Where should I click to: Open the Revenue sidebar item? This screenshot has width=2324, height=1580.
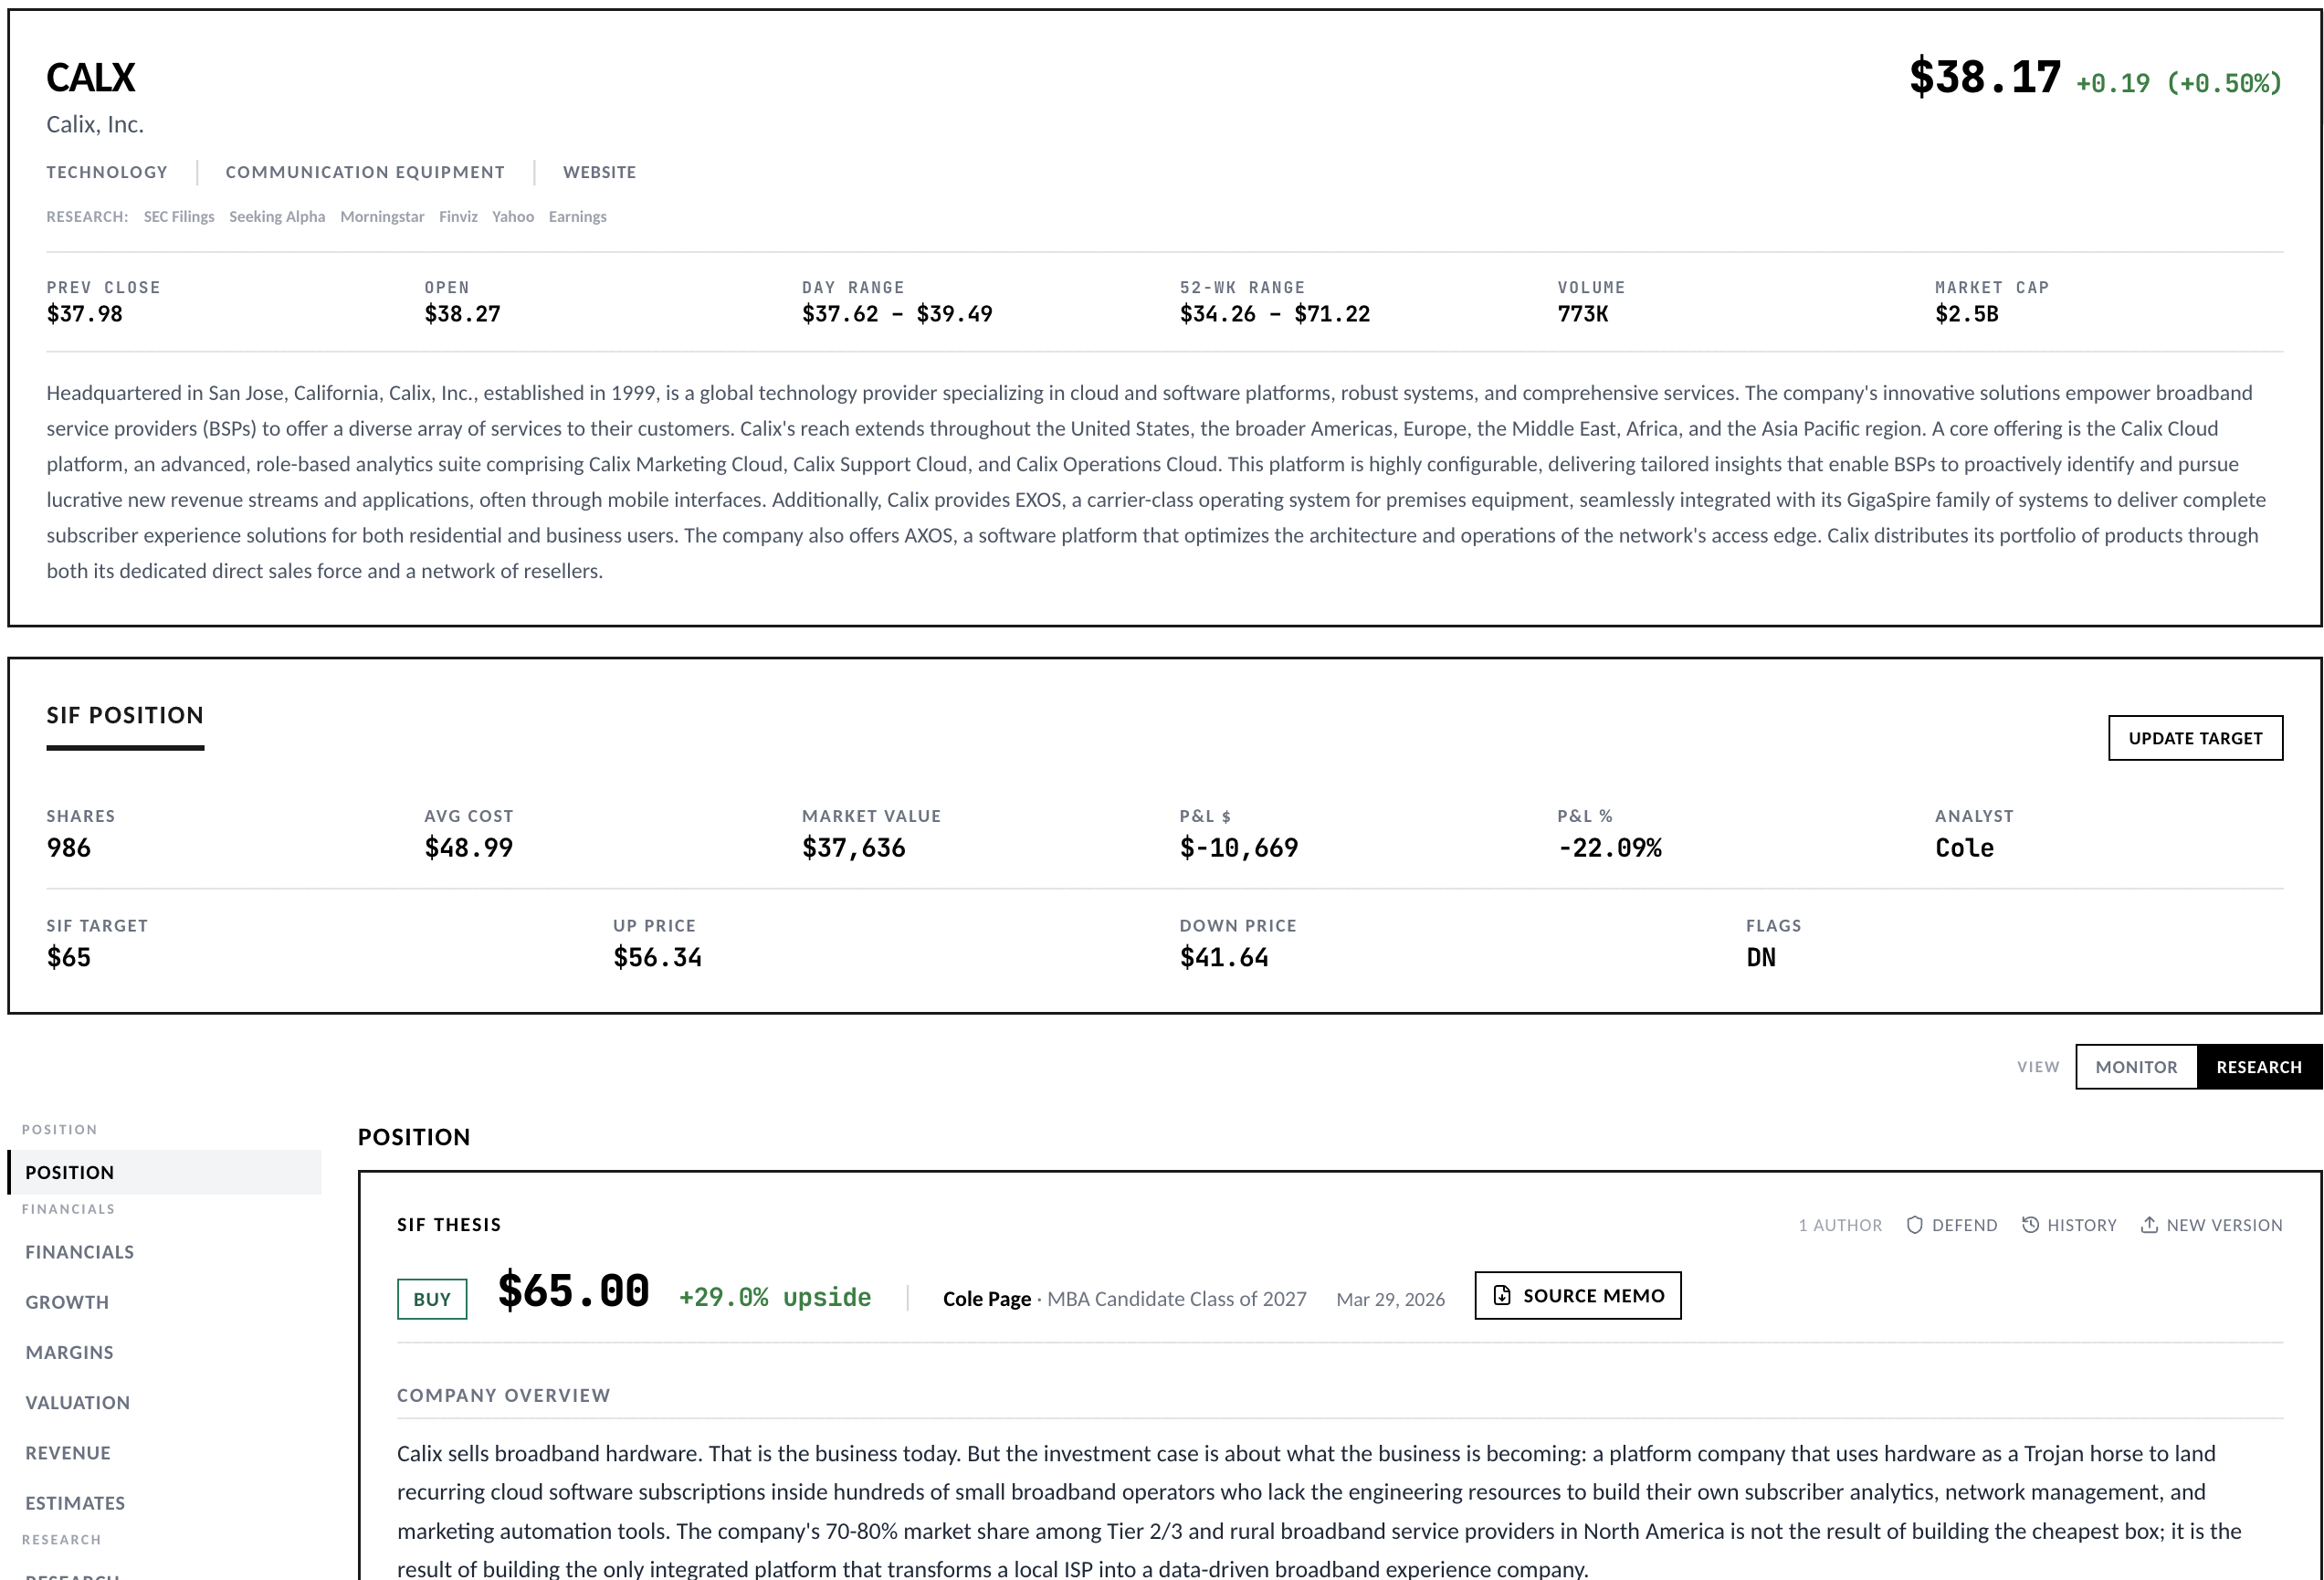tap(165, 1453)
